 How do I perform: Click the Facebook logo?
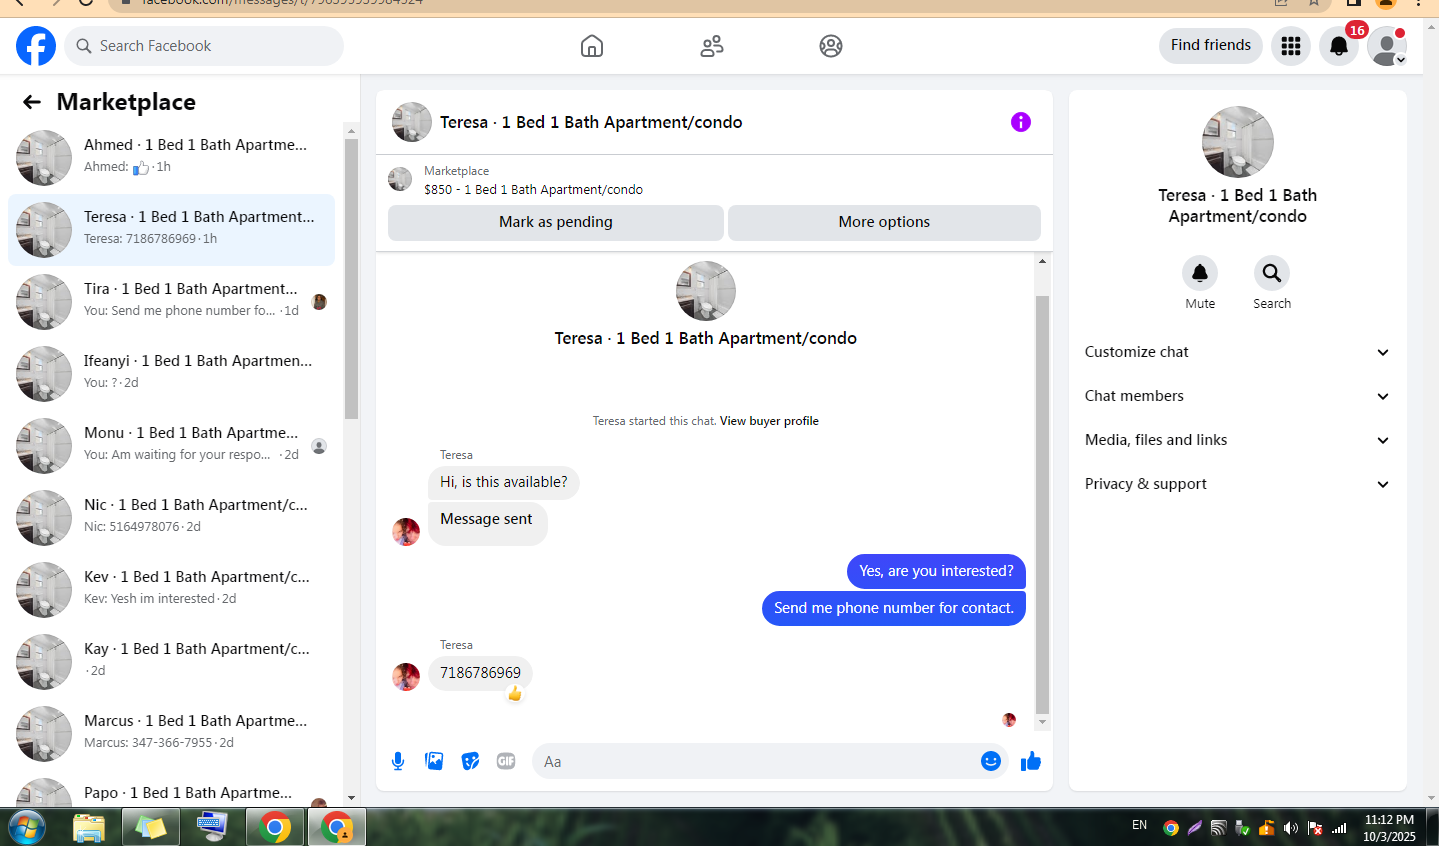click(x=36, y=46)
